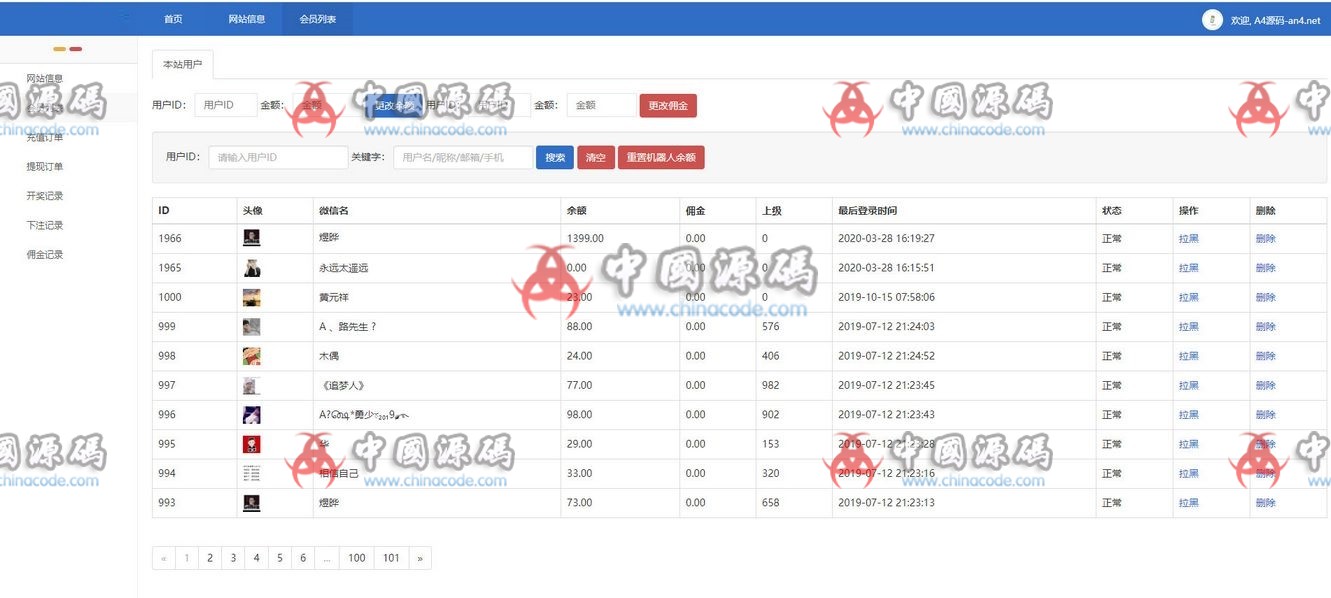The height and width of the screenshot is (598, 1331).
Task: Select the 会员列表 top navigation item
Action: coord(318,19)
